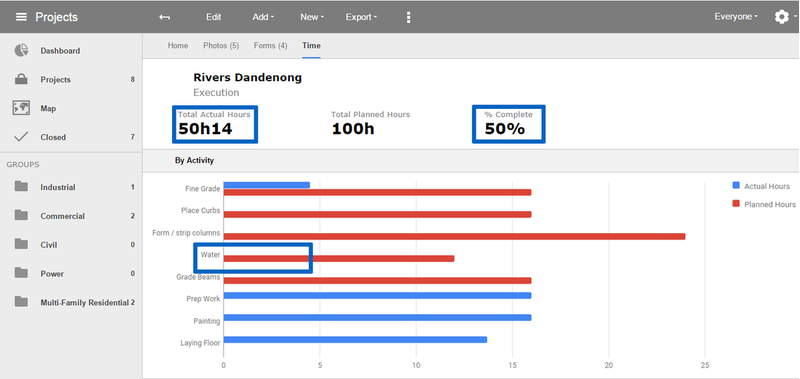Image resolution: width=800 pixels, height=379 pixels.
Task: Click the Laying Floor axis label
Action: tap(201, 343)
